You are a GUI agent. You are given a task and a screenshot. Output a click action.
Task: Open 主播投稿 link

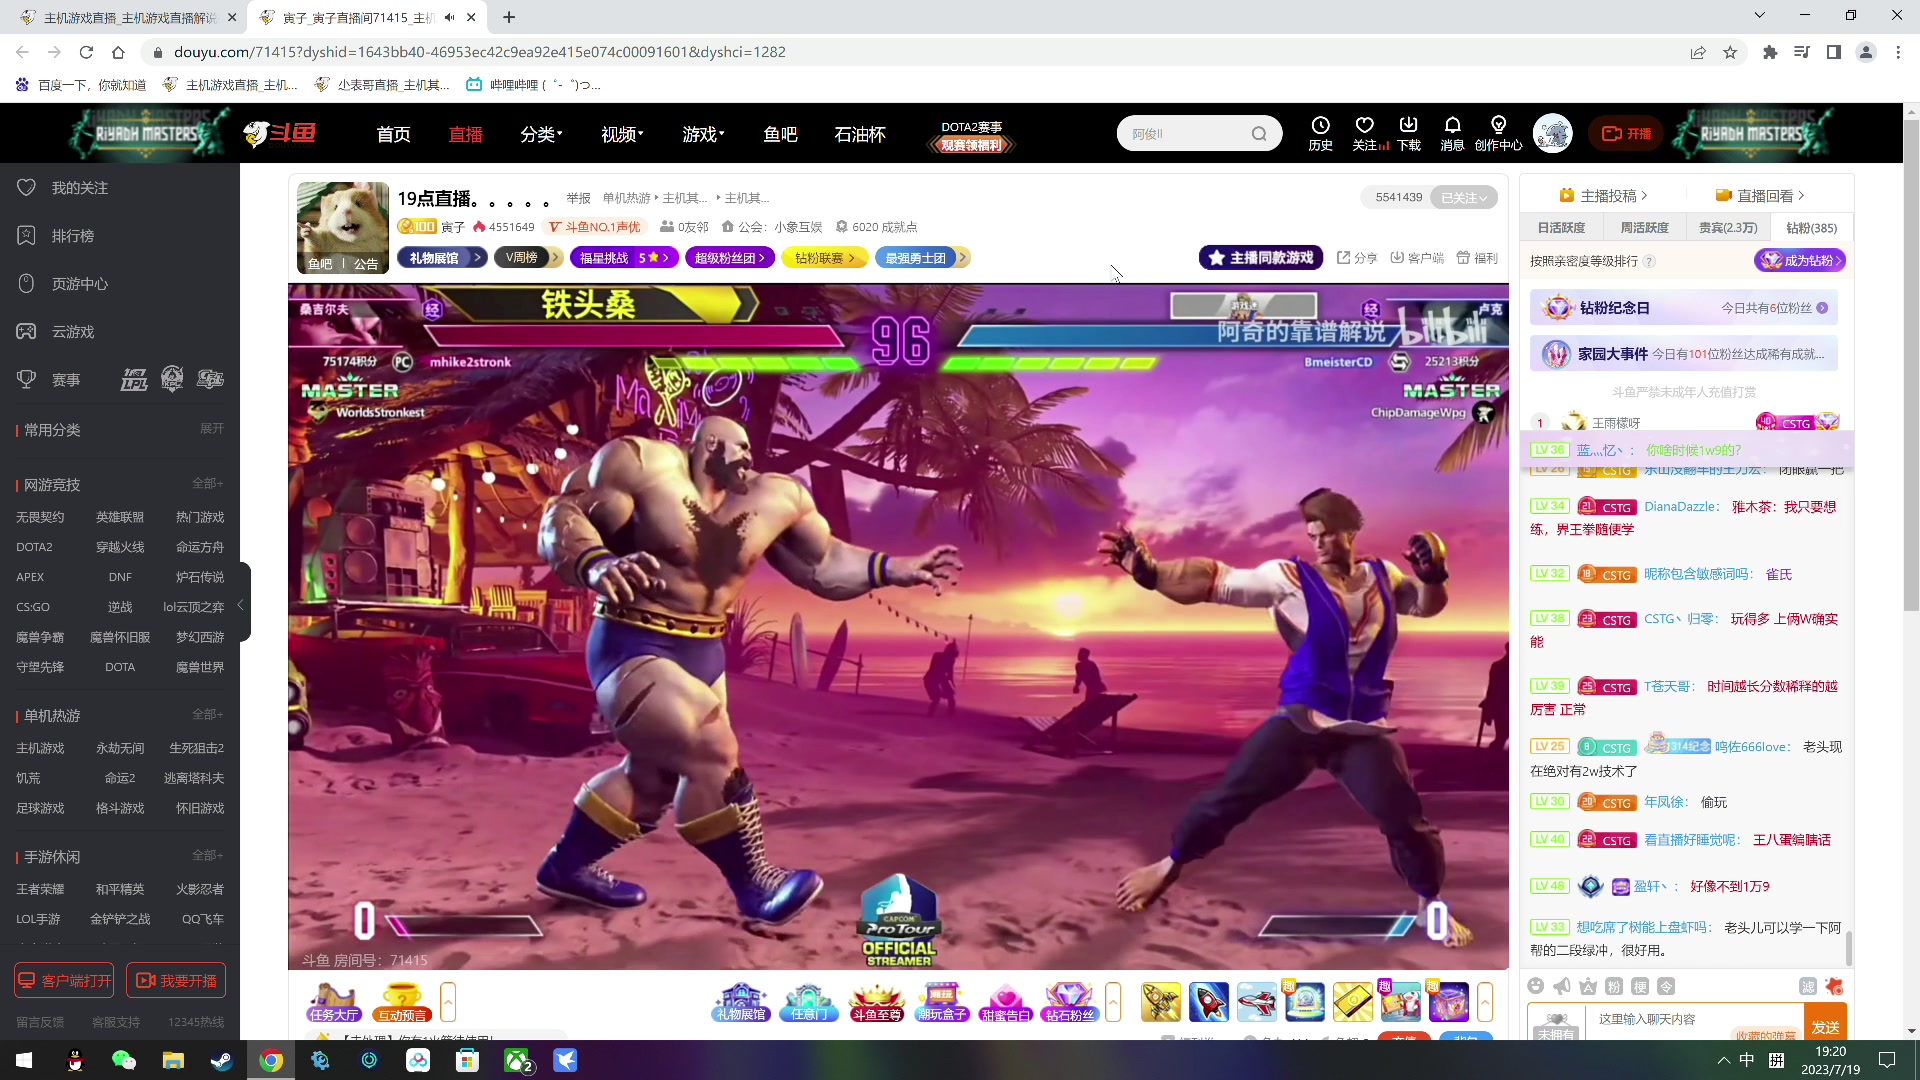coord(1603,196)
